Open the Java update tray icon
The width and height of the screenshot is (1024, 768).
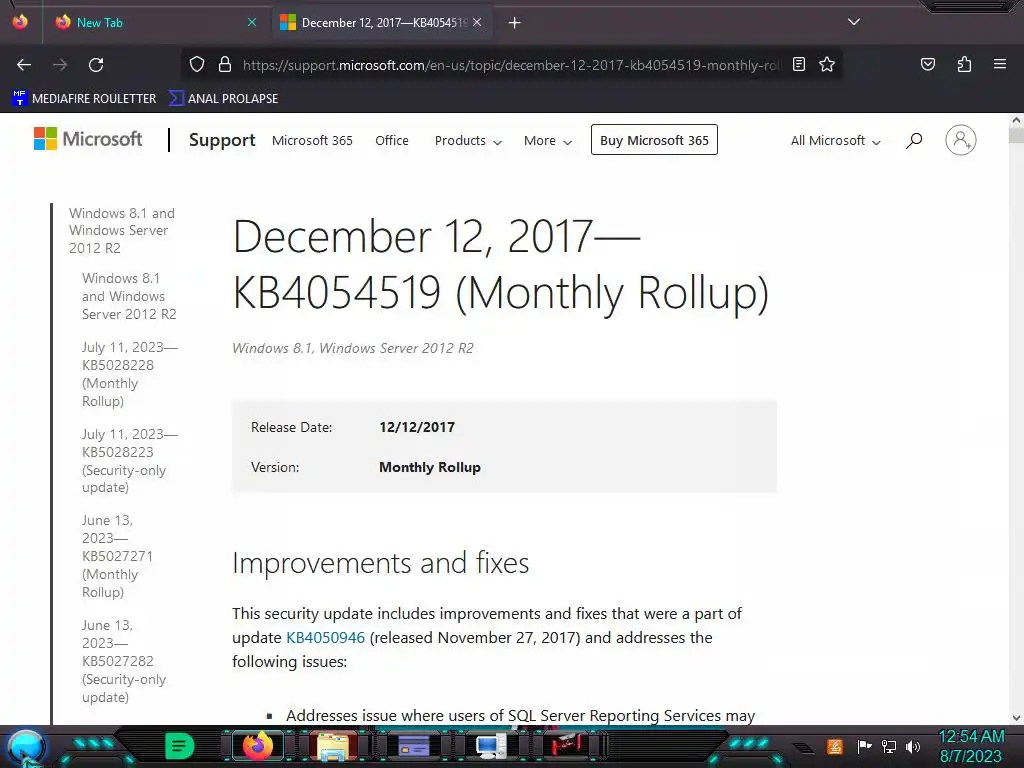coord(835,746)
